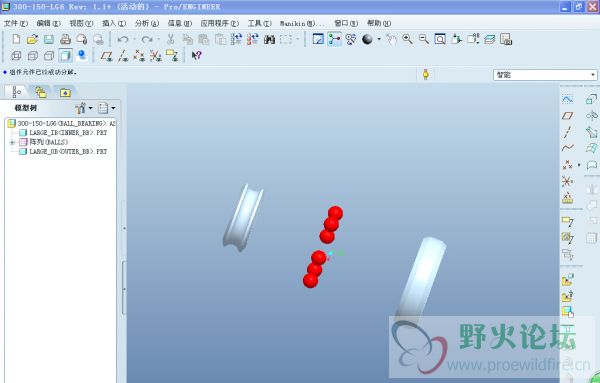
Task: Click the Open file folder icon
Action: coord(33,39)
